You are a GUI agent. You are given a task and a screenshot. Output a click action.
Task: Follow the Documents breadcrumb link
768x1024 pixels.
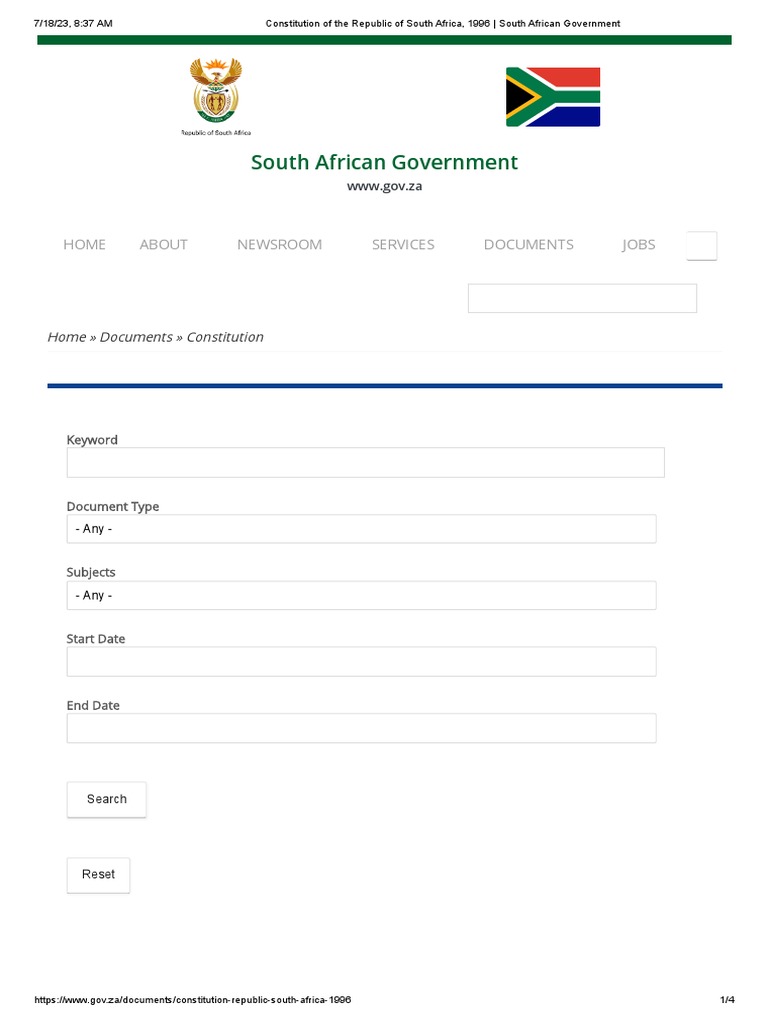(136, 337)
